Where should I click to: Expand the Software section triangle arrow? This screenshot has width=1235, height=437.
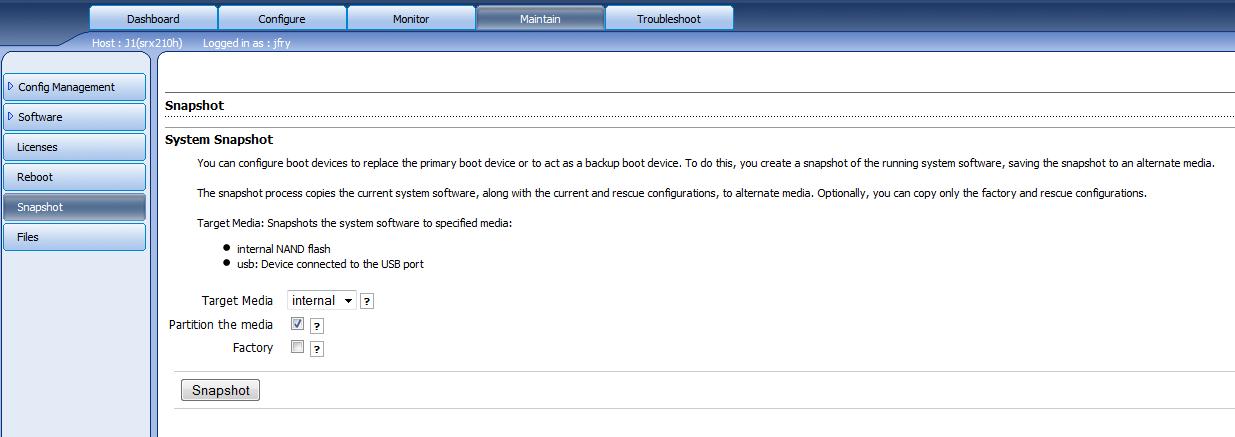11,117
